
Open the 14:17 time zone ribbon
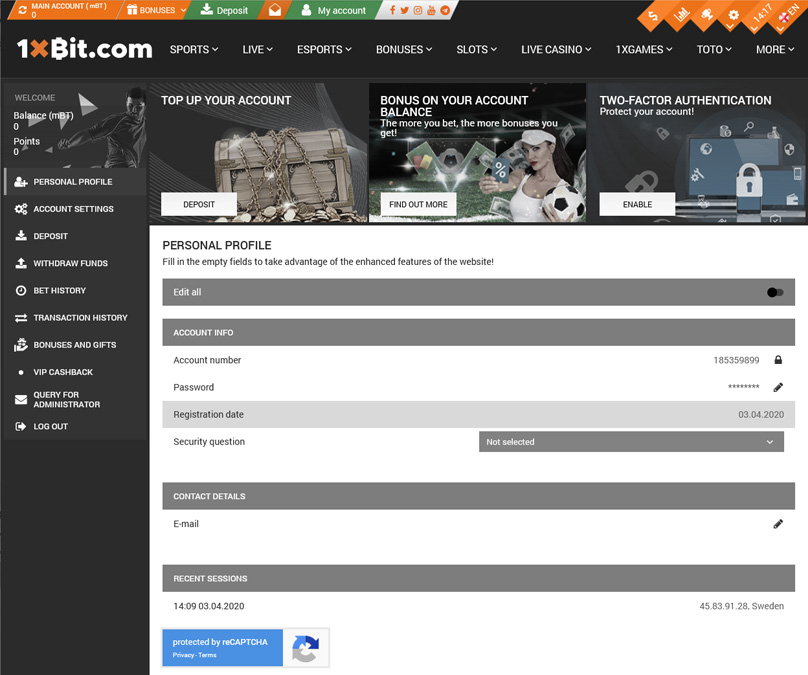tap(761, 14)
